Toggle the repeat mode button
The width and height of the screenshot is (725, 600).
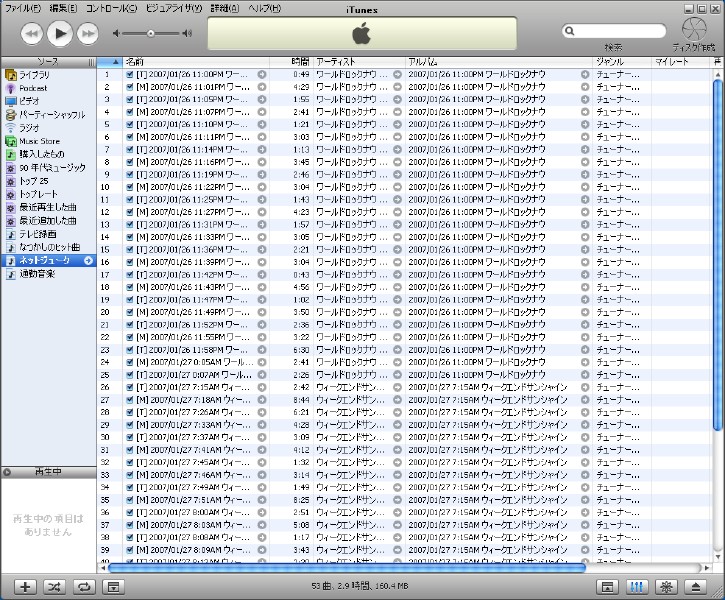(84, 587)
